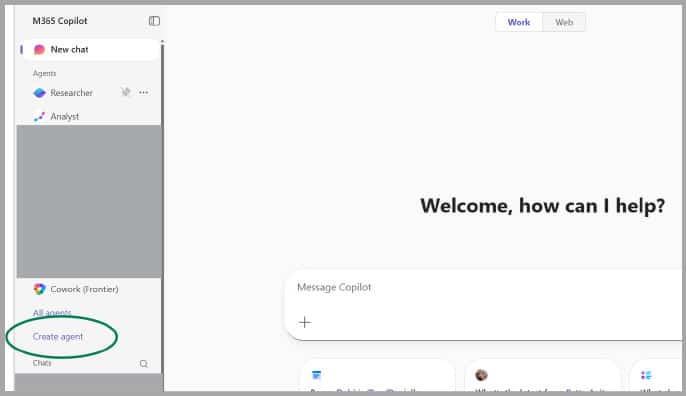
Task: Open the suggestion card with document icon
Action: click(378, 375)
